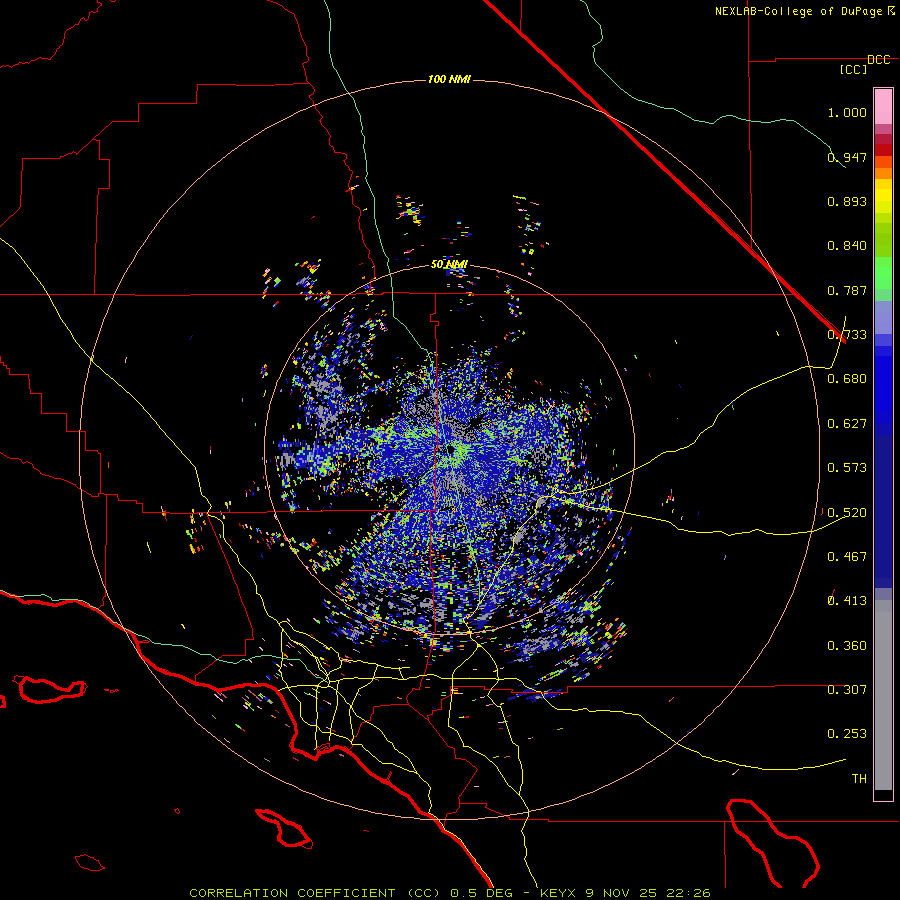The image size is (900, 900).
Task: Click the KEYX radar site identifier
Action: point(558,893)
